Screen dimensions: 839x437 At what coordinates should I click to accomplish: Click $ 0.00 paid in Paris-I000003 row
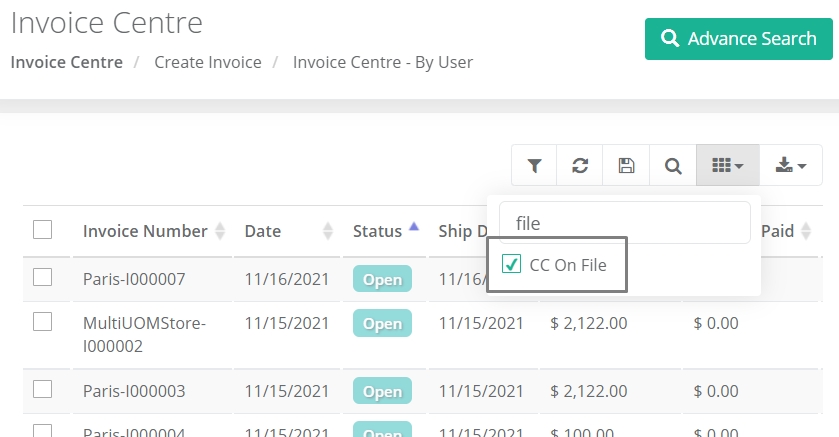coord(716,391)
